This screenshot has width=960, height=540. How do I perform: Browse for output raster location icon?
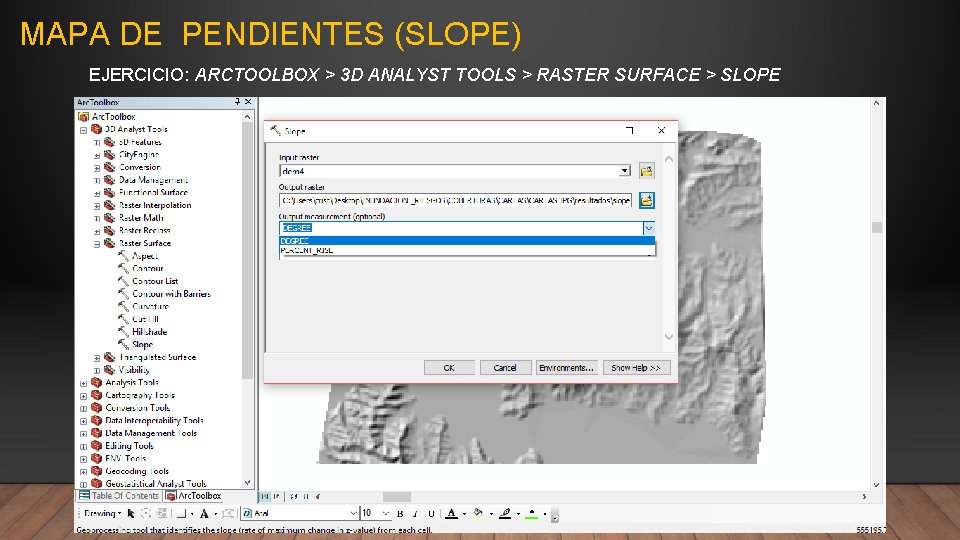tap(647, 200)
